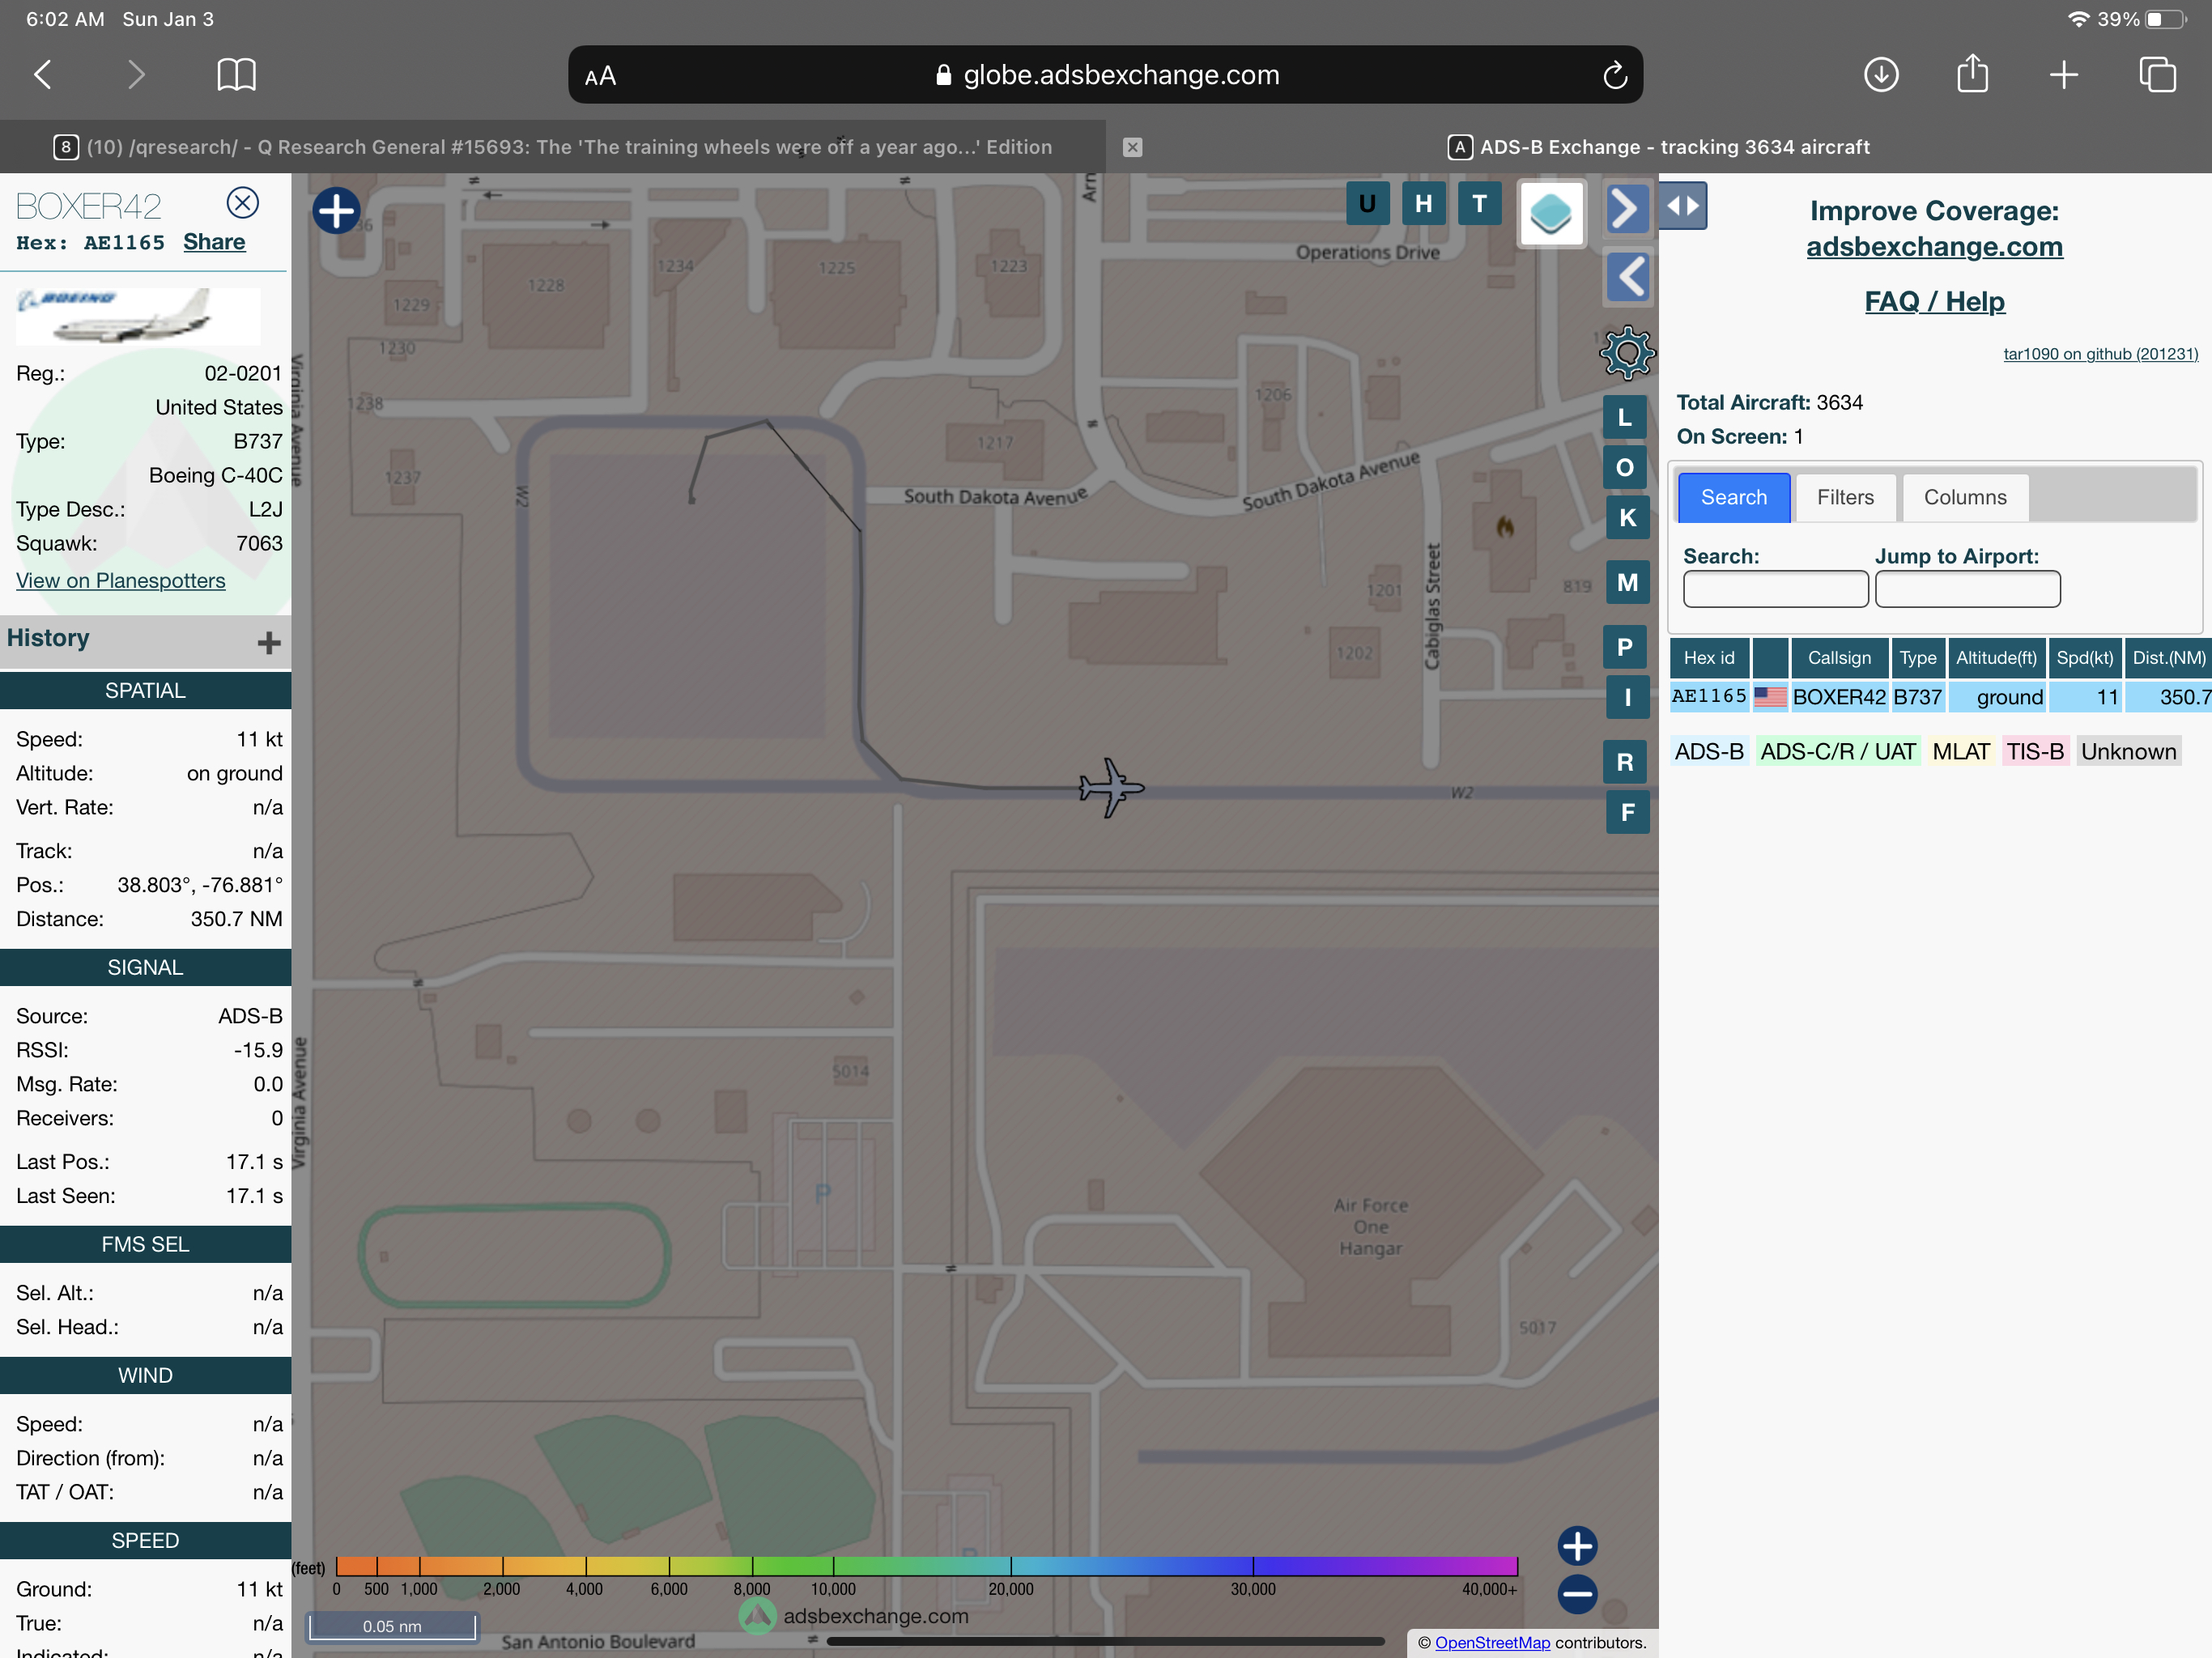Switch to Q Research General tab
Image resolution: width=2212 pixels, height=1658 pixels.
553,147
